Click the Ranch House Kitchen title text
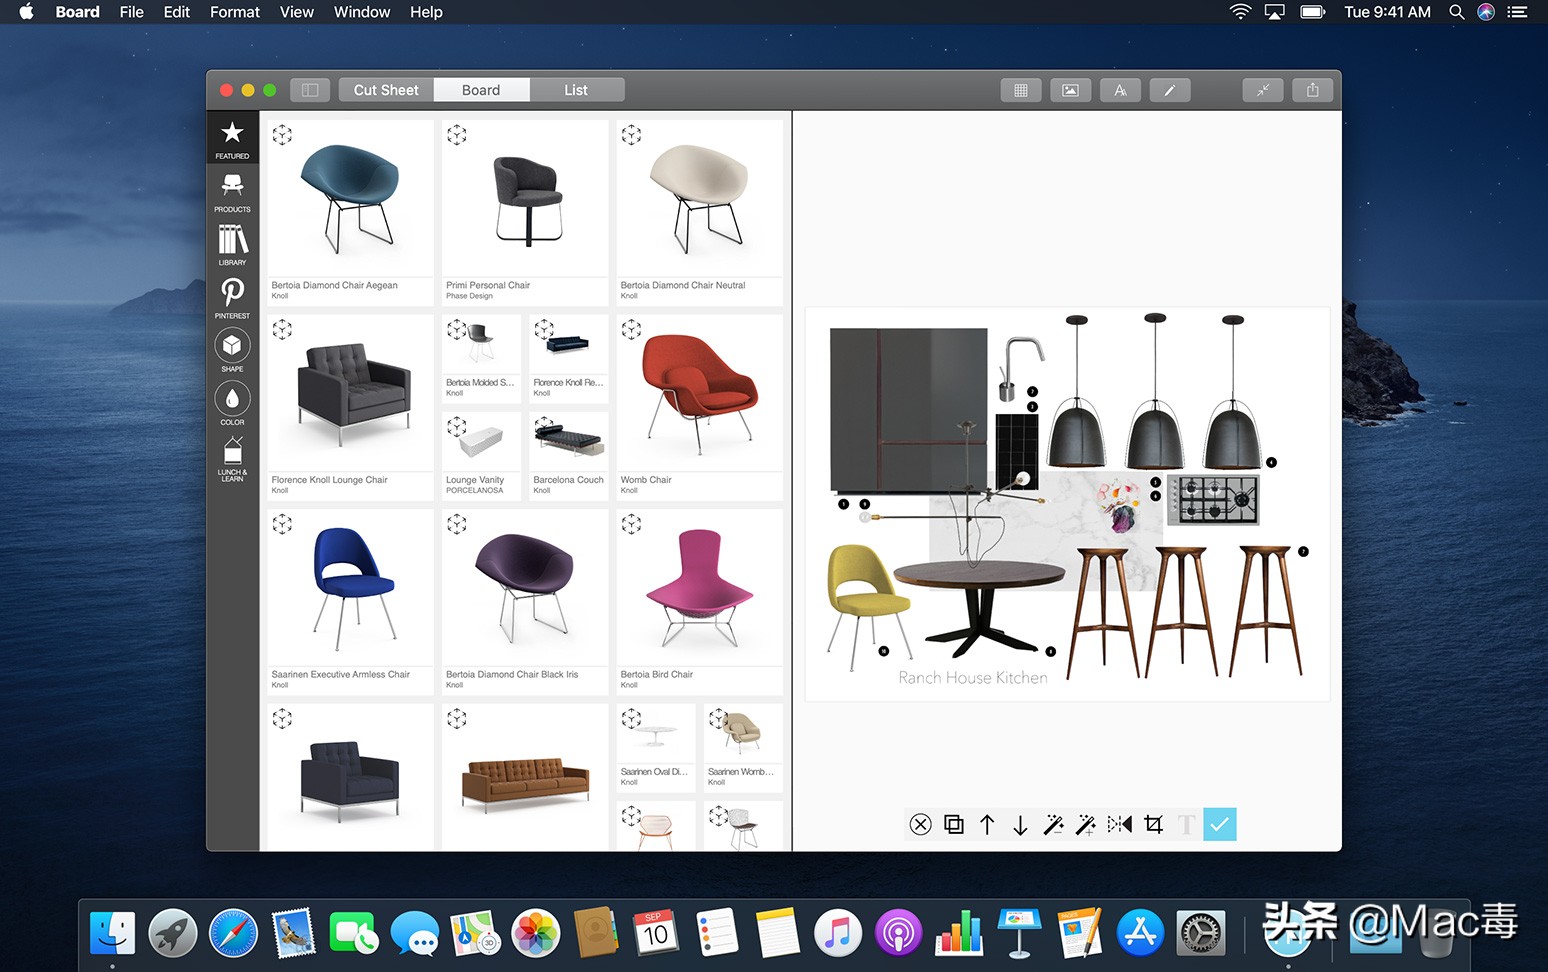 pos(973,677)
